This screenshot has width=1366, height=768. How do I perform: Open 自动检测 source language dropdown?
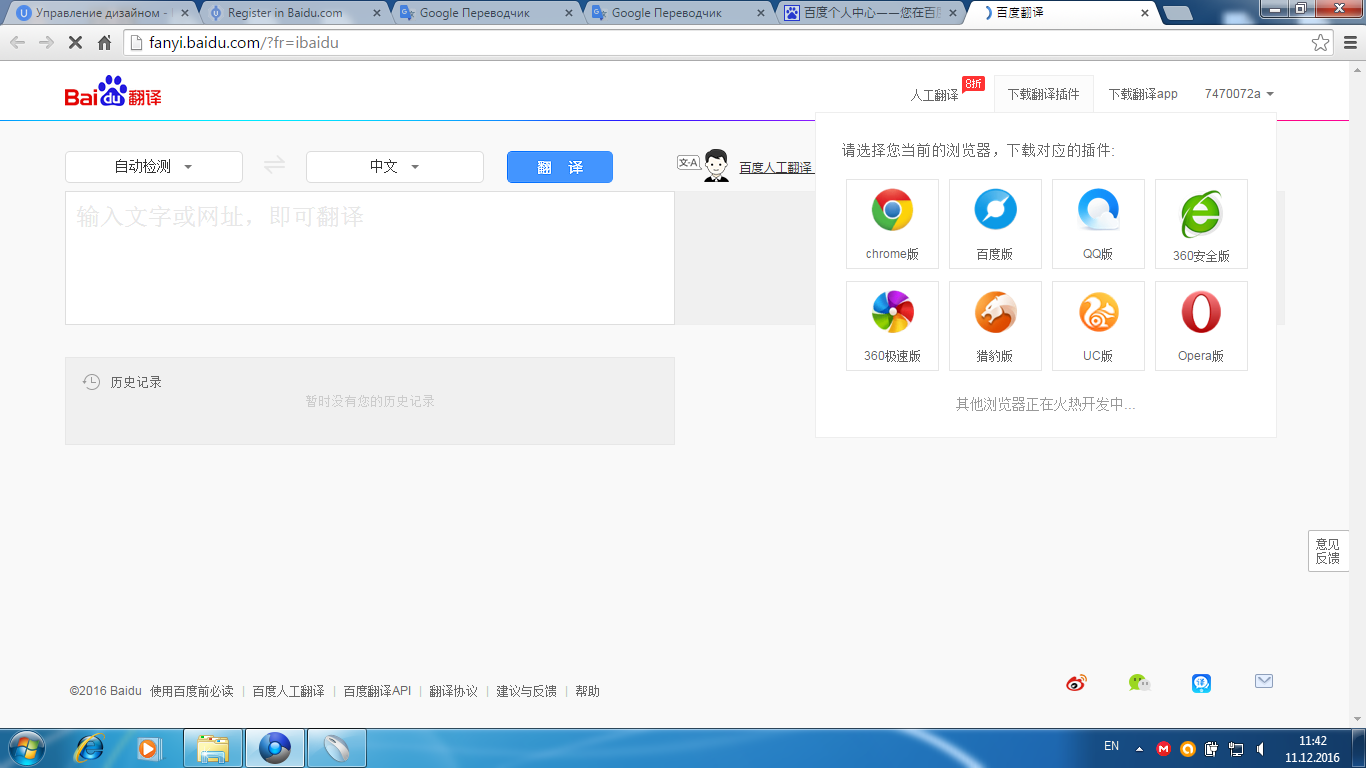154,167
